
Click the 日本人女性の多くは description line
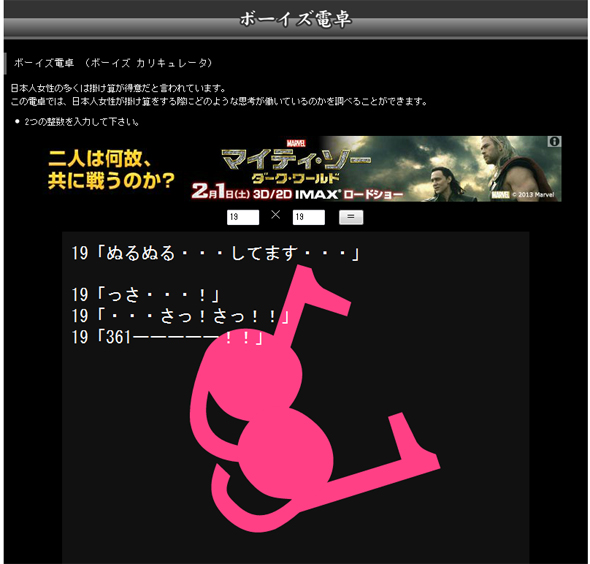coord(118,89)
